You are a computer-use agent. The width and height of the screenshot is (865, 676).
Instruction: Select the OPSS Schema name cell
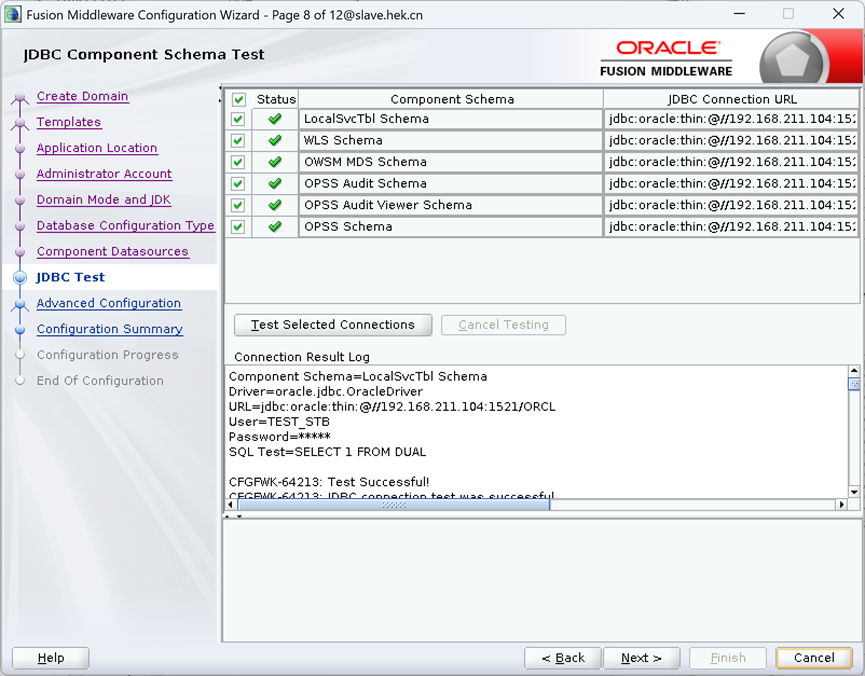(451, 226)
